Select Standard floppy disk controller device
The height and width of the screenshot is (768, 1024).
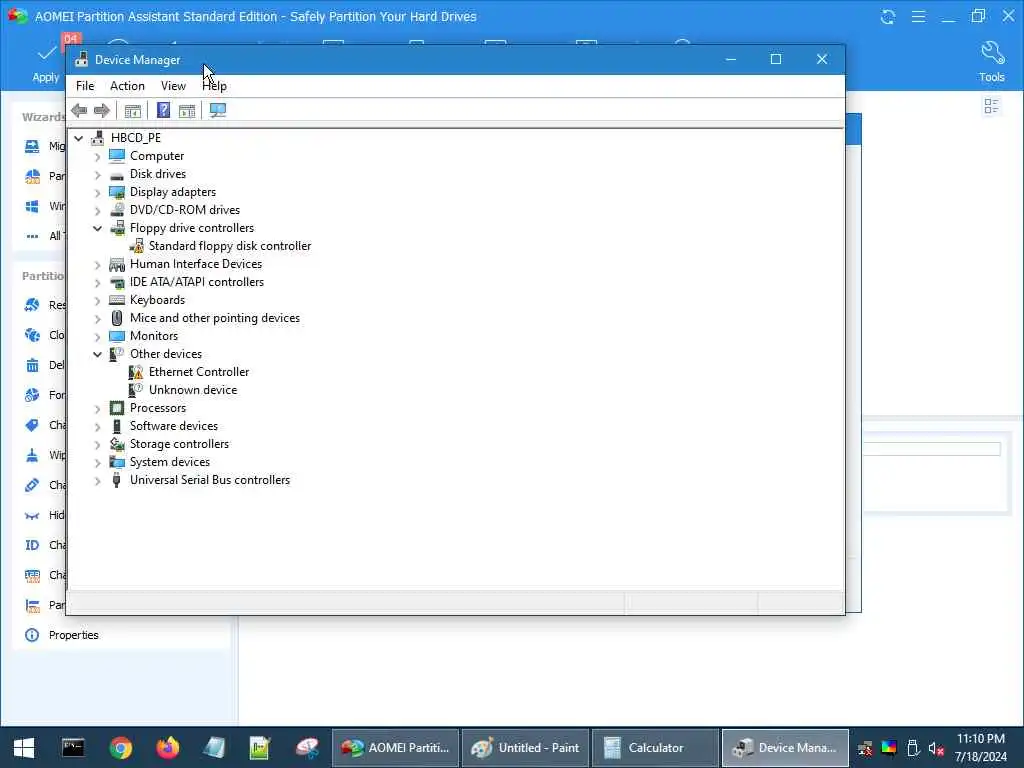(x=229, y=246)
